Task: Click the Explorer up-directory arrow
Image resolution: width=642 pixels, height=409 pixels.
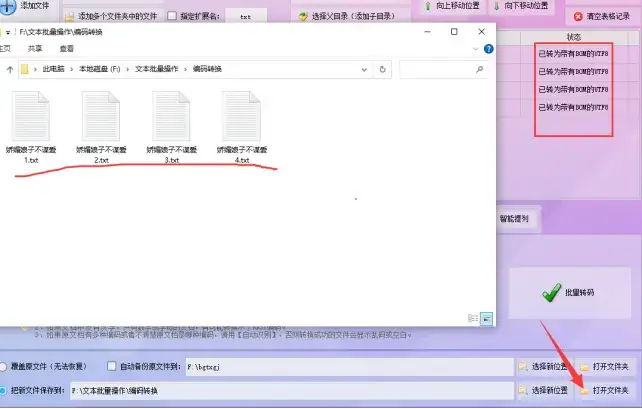Action: (x=10, y=69)
